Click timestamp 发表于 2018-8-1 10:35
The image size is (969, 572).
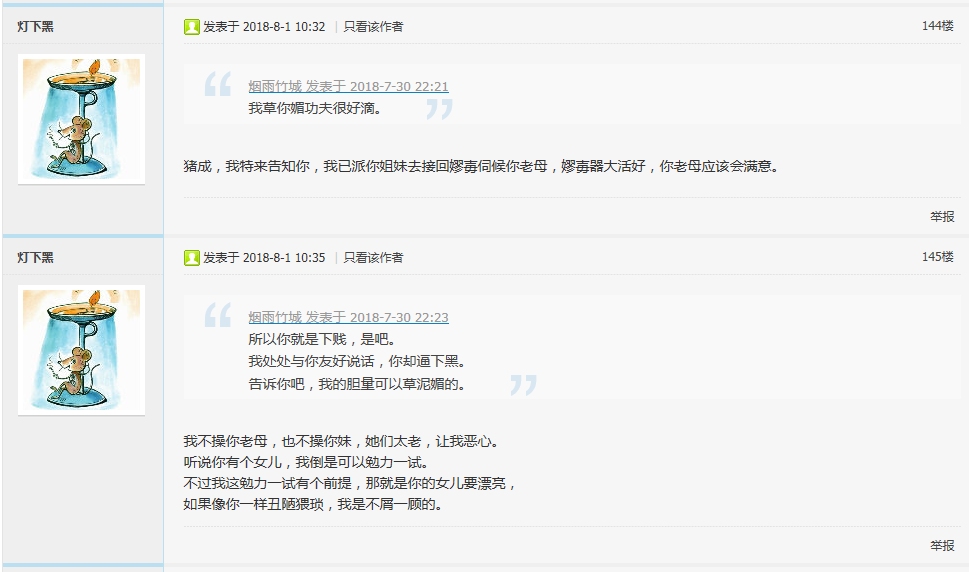coord(264,258)
